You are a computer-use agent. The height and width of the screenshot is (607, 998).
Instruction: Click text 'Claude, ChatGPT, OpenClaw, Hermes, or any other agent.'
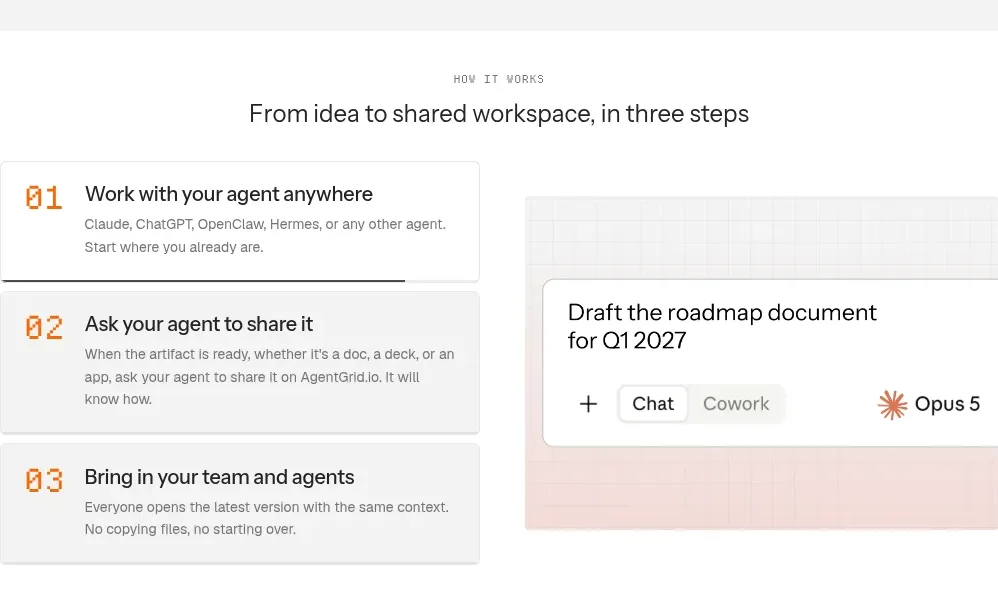pyautogui.click(x=265, y=224)
